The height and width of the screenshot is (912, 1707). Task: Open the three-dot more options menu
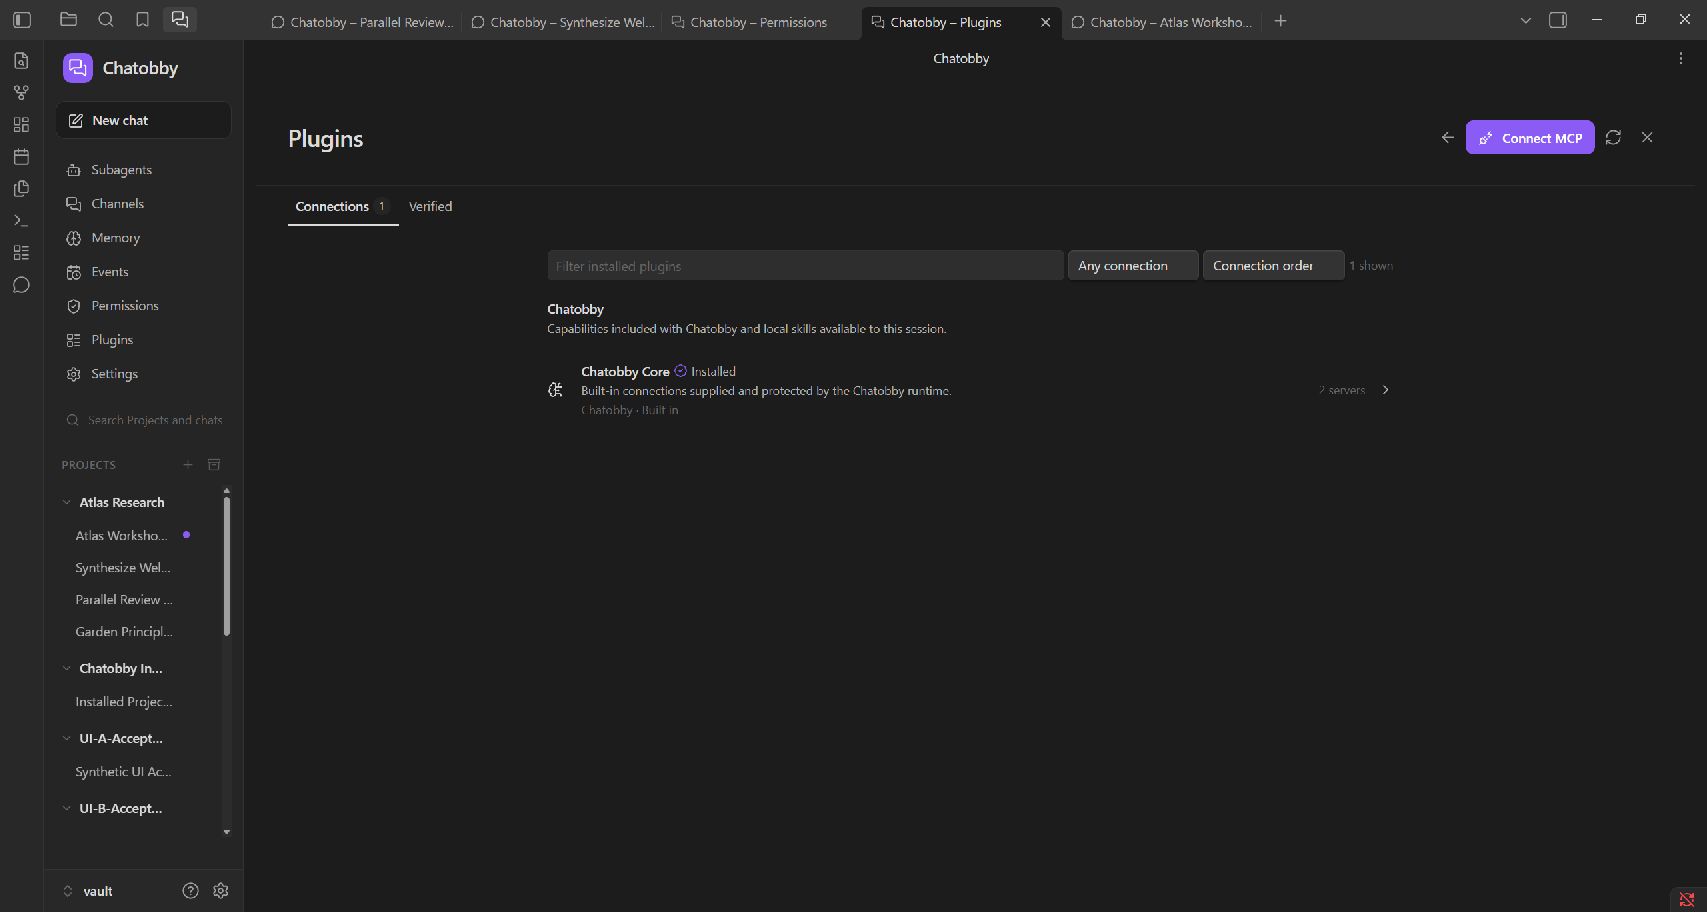click(1680, 58)
